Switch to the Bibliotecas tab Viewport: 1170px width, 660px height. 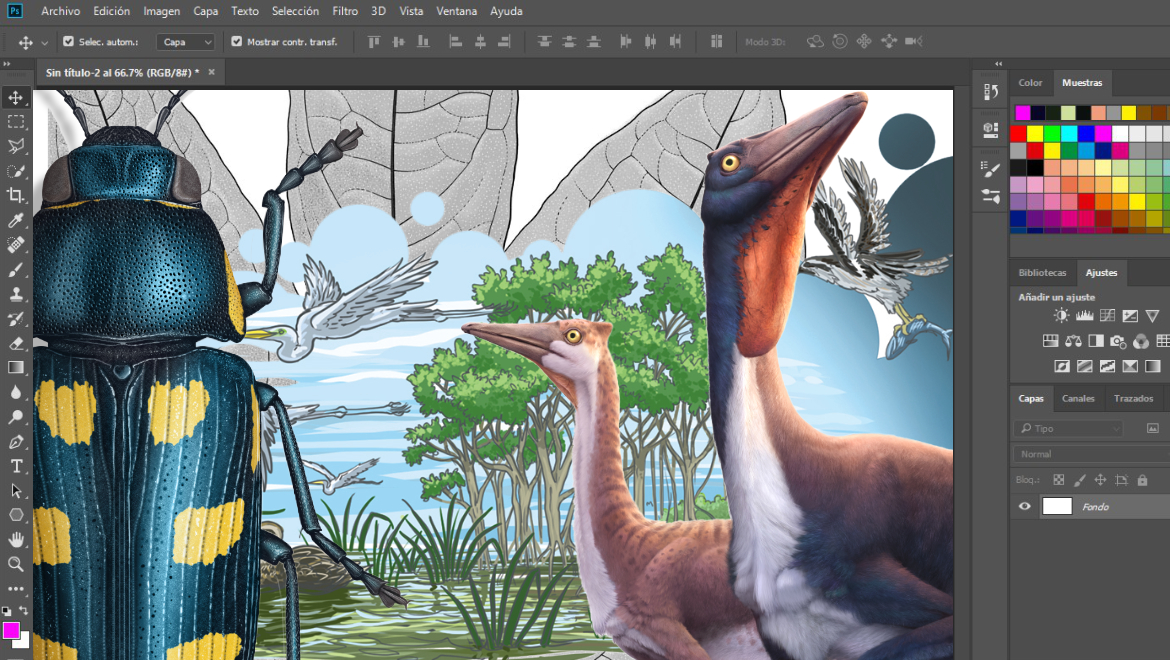[1042, 273]
